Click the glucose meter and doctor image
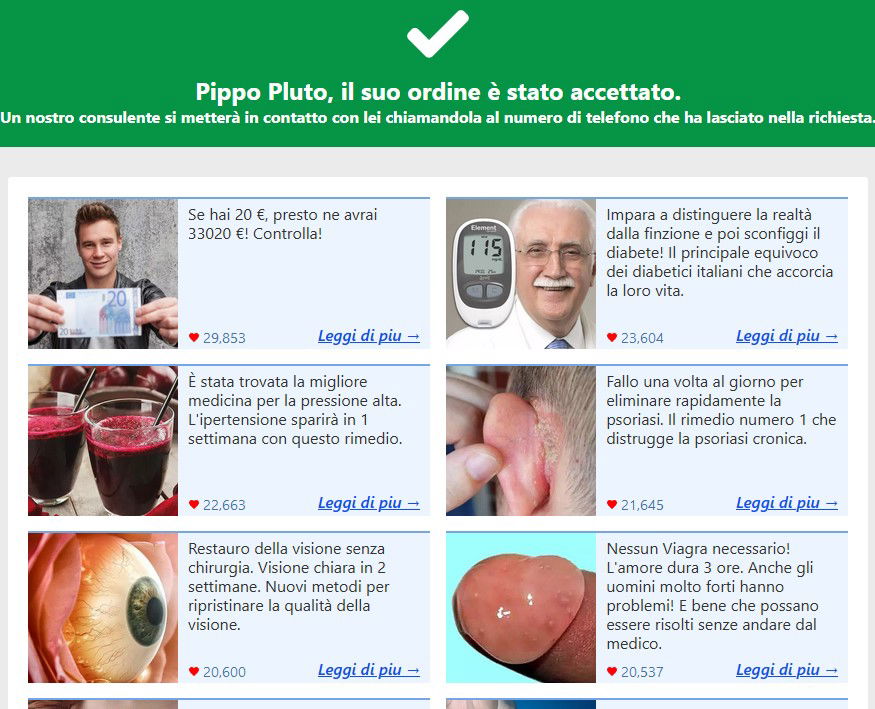Viewport: 875px width, 709px height. click(521, 273)
